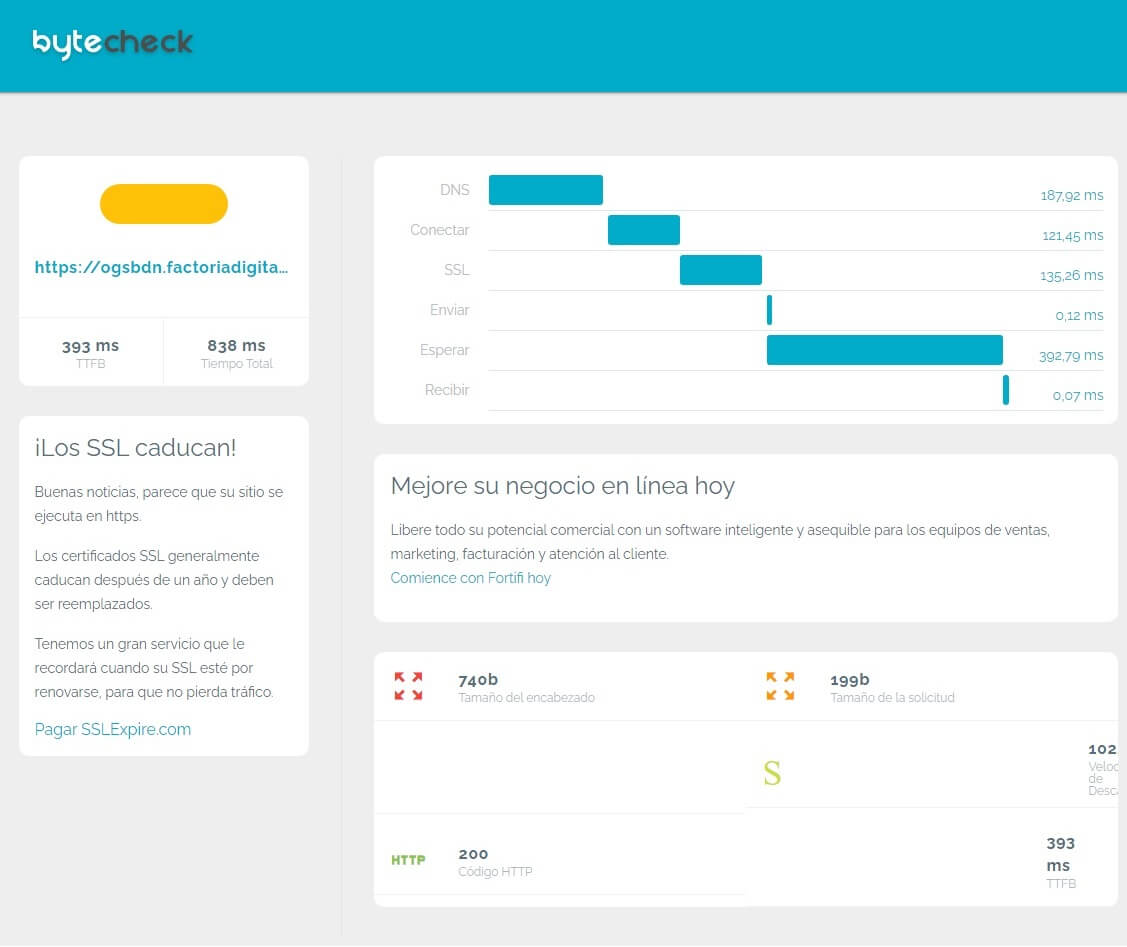Click the Tamaño del encabezado label
The height and width of the screenshot is (947, 1127).
[526, 698]
